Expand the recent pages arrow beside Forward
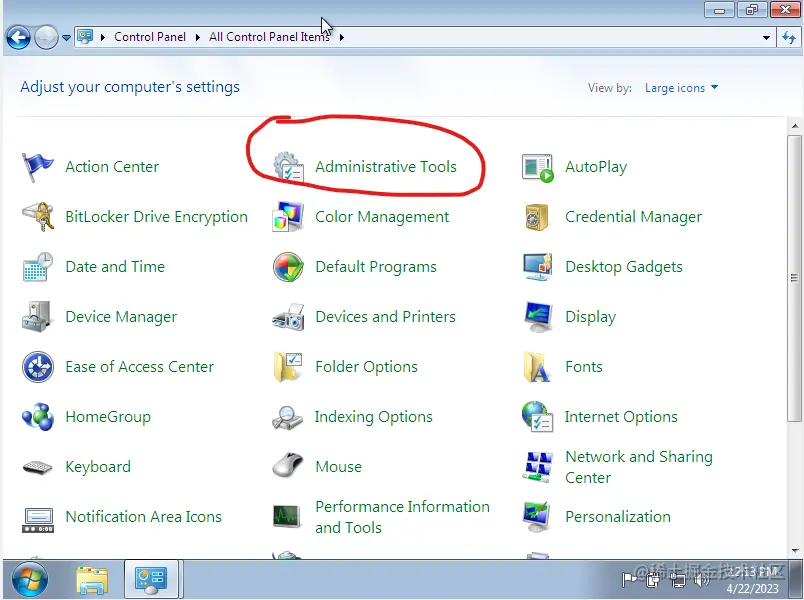This screenshot has width=804, height=600. [66, 37]
